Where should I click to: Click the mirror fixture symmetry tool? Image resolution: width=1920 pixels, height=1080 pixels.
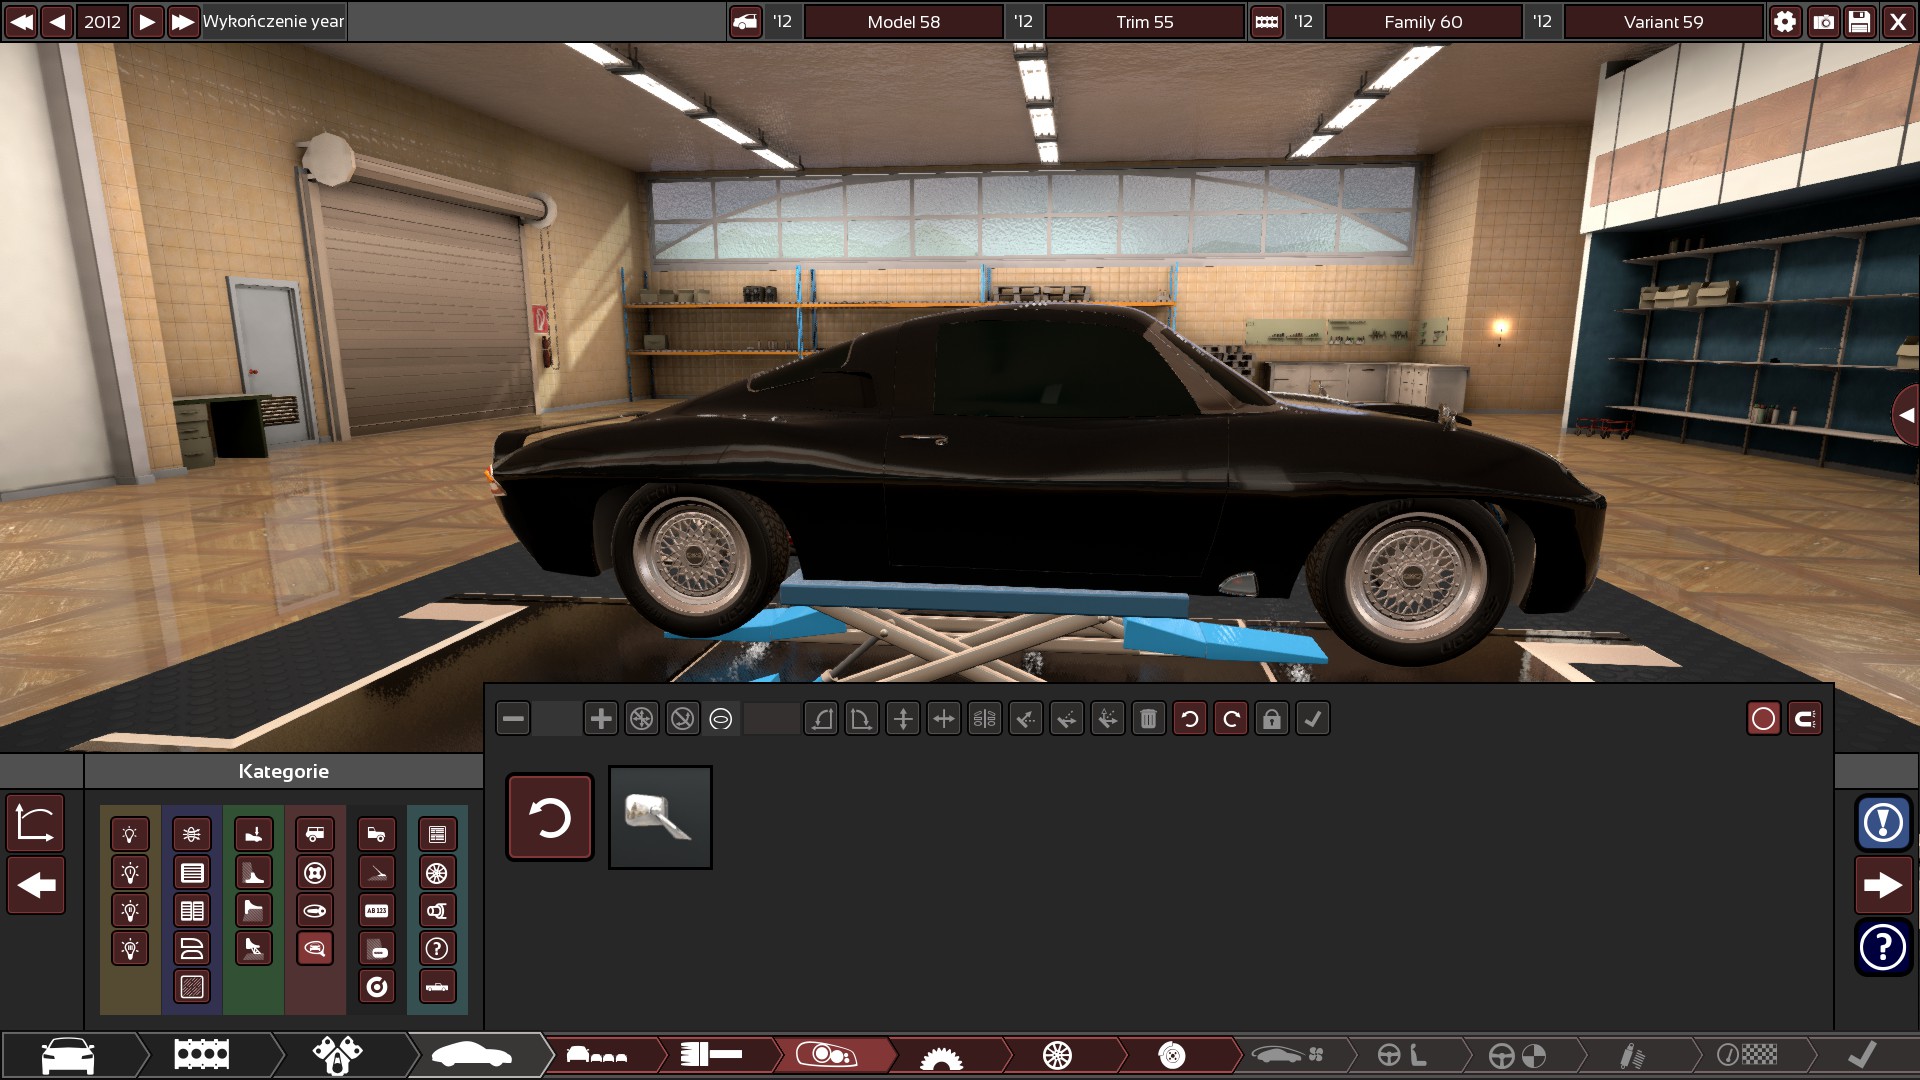coord(984,718)
